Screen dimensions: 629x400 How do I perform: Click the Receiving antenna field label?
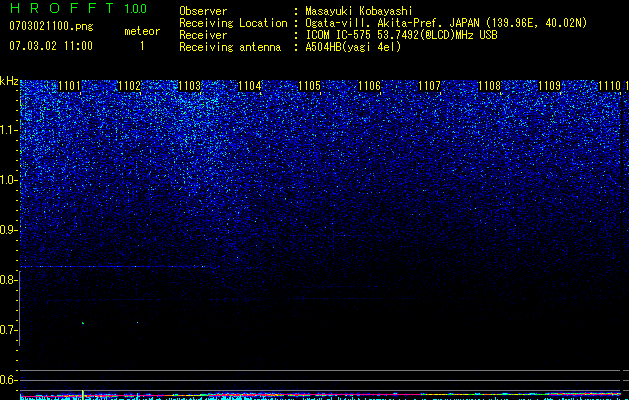(x=230, y=47)
